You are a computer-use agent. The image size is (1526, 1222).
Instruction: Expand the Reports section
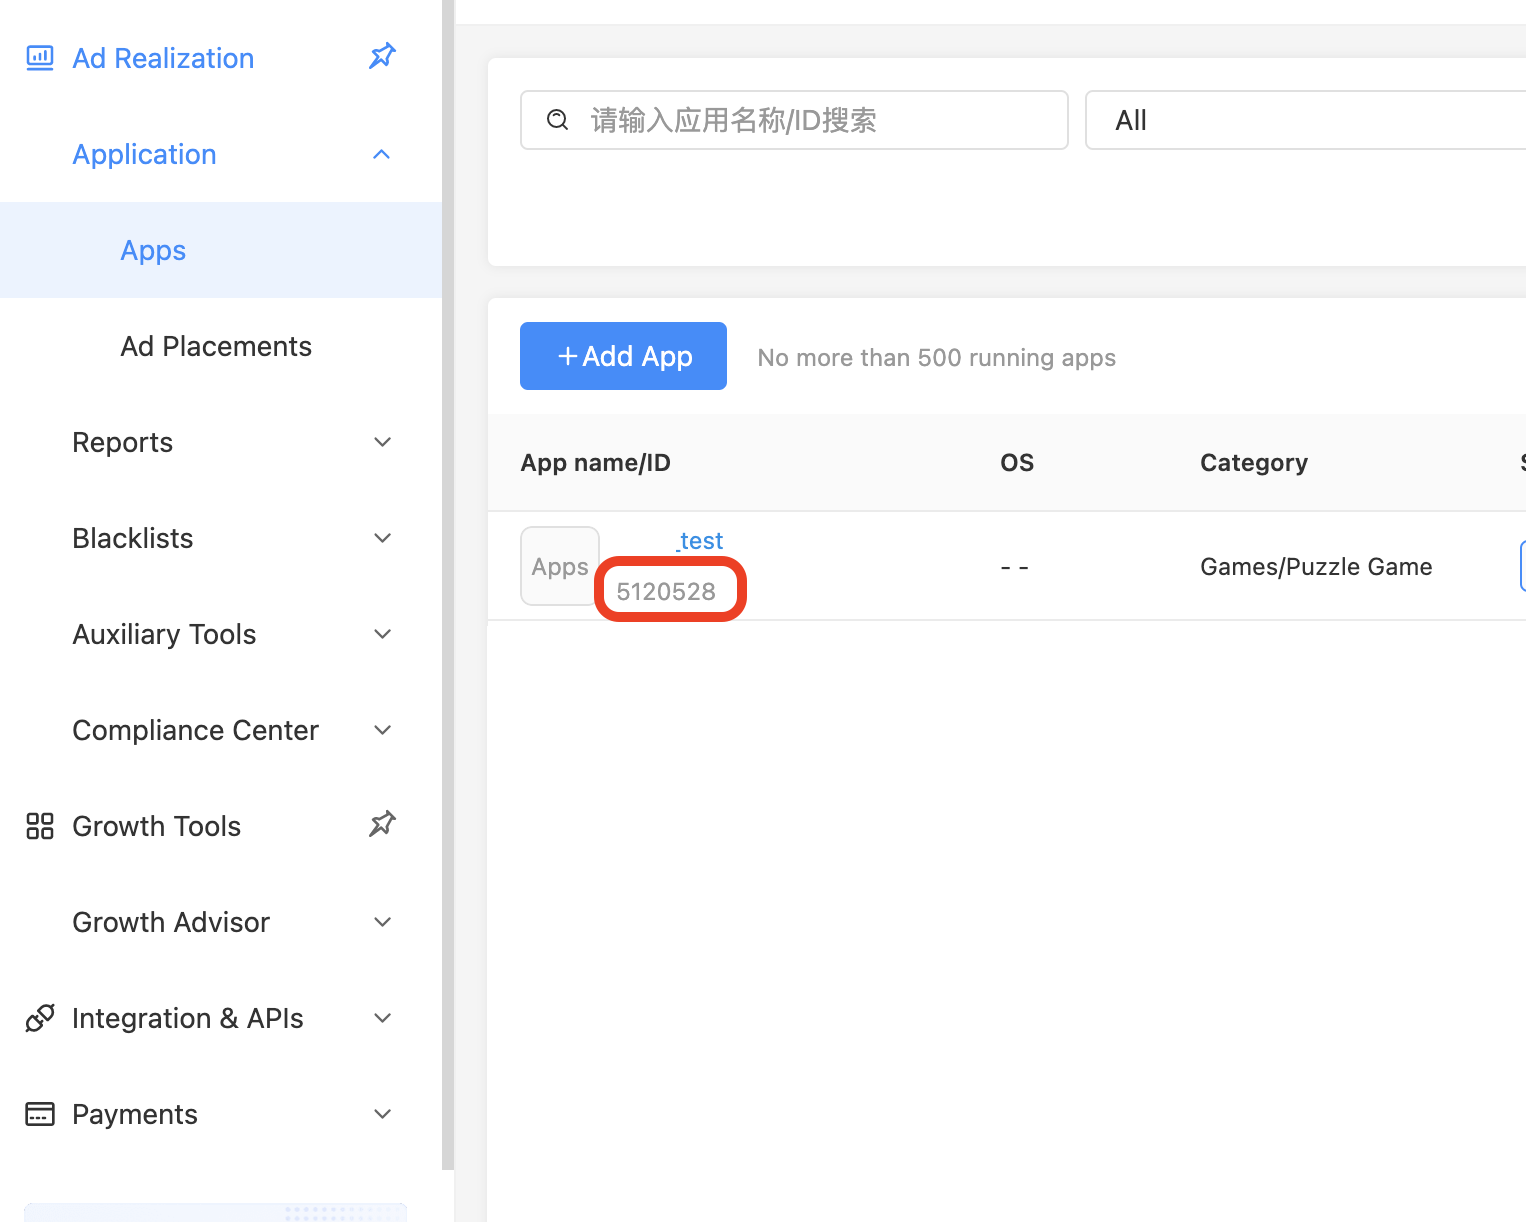pos(381,441)
